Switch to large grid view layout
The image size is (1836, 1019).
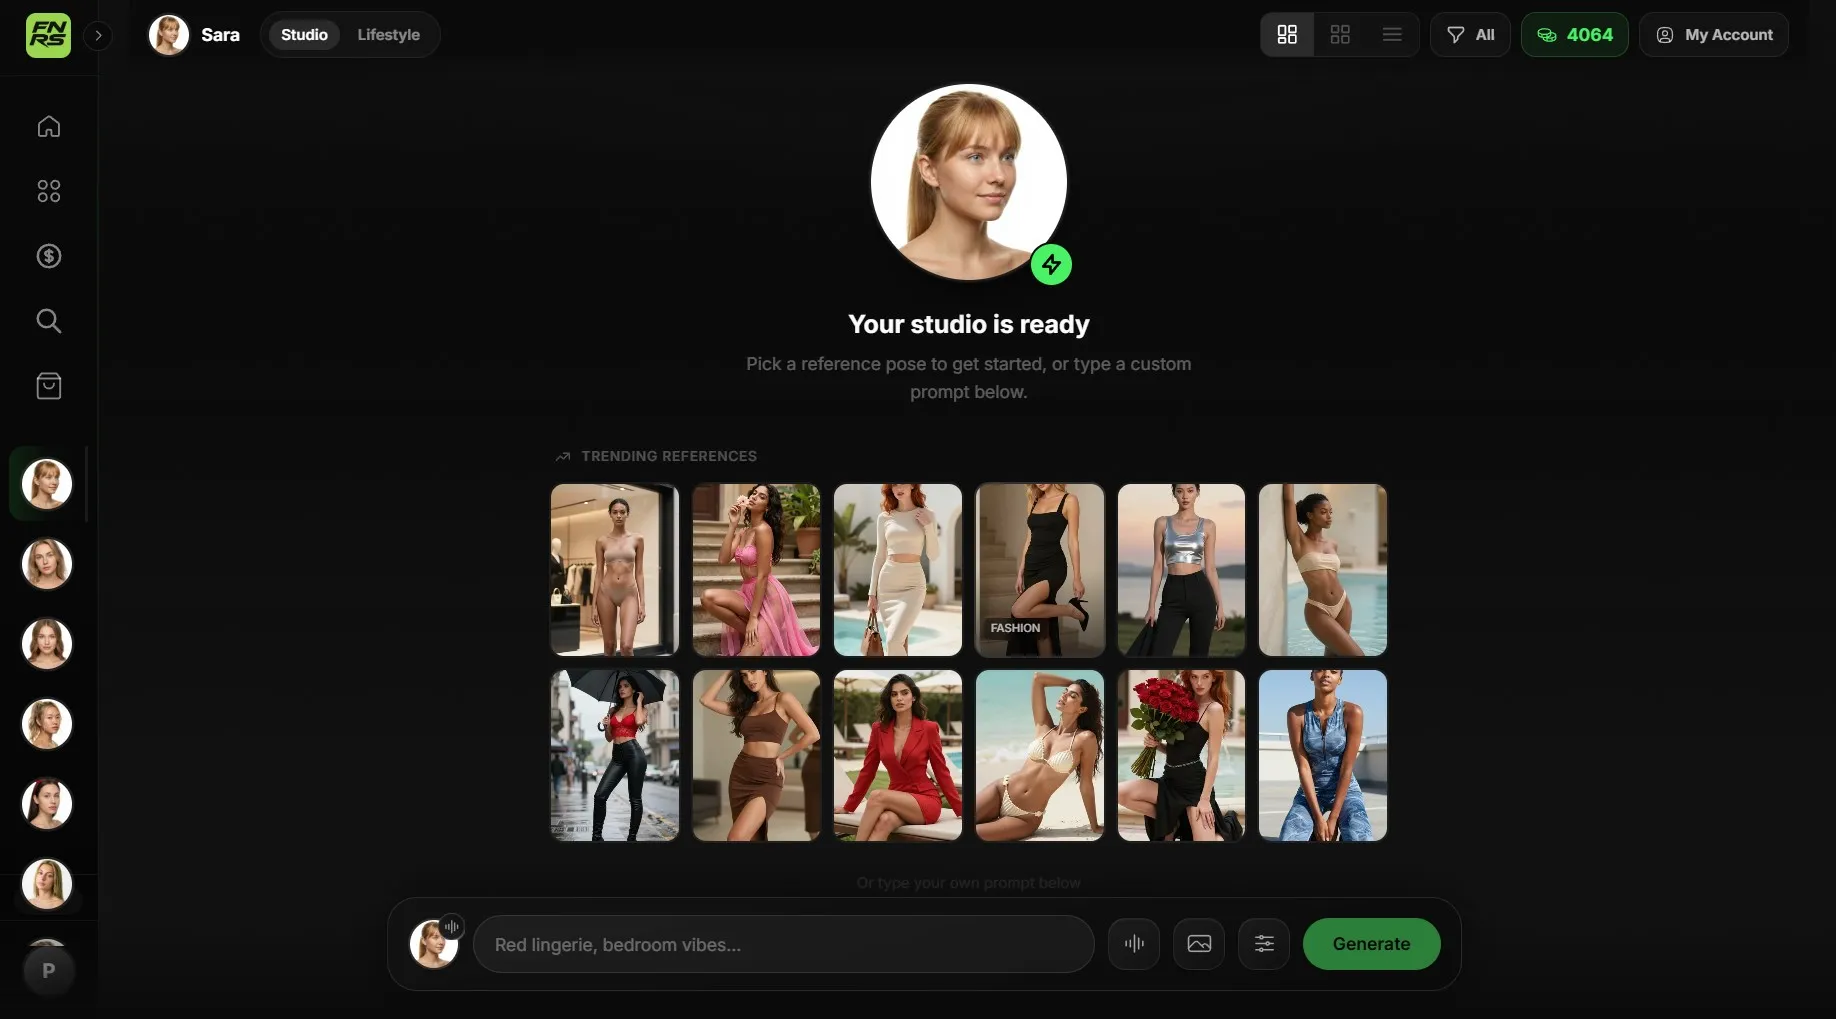point(1287,35)
